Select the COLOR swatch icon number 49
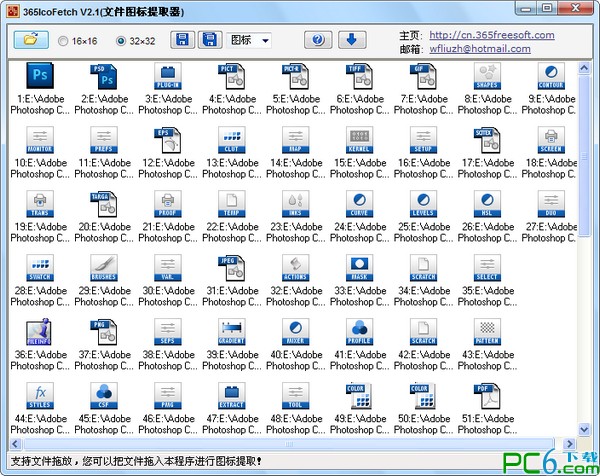Image resolution: width=600 pixels, height=476 pixels. 359,395
